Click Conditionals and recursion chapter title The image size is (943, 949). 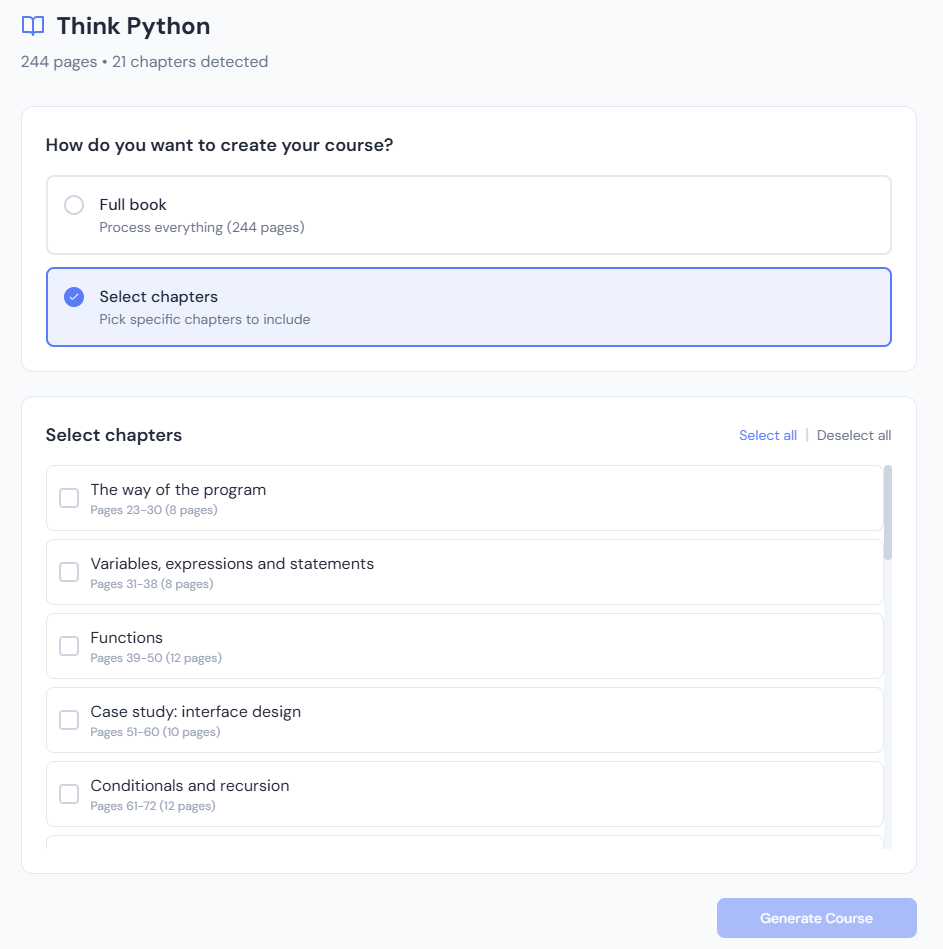pos(190,786)
